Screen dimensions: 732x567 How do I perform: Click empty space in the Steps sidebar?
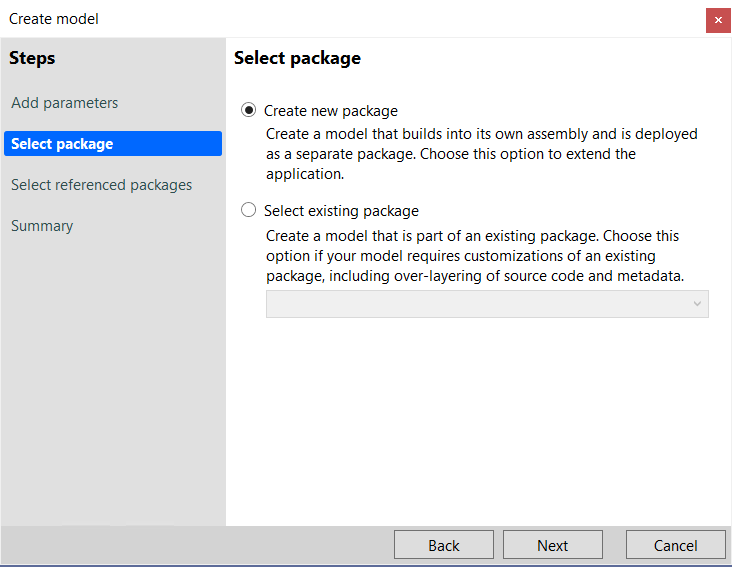tap(113, 373)
